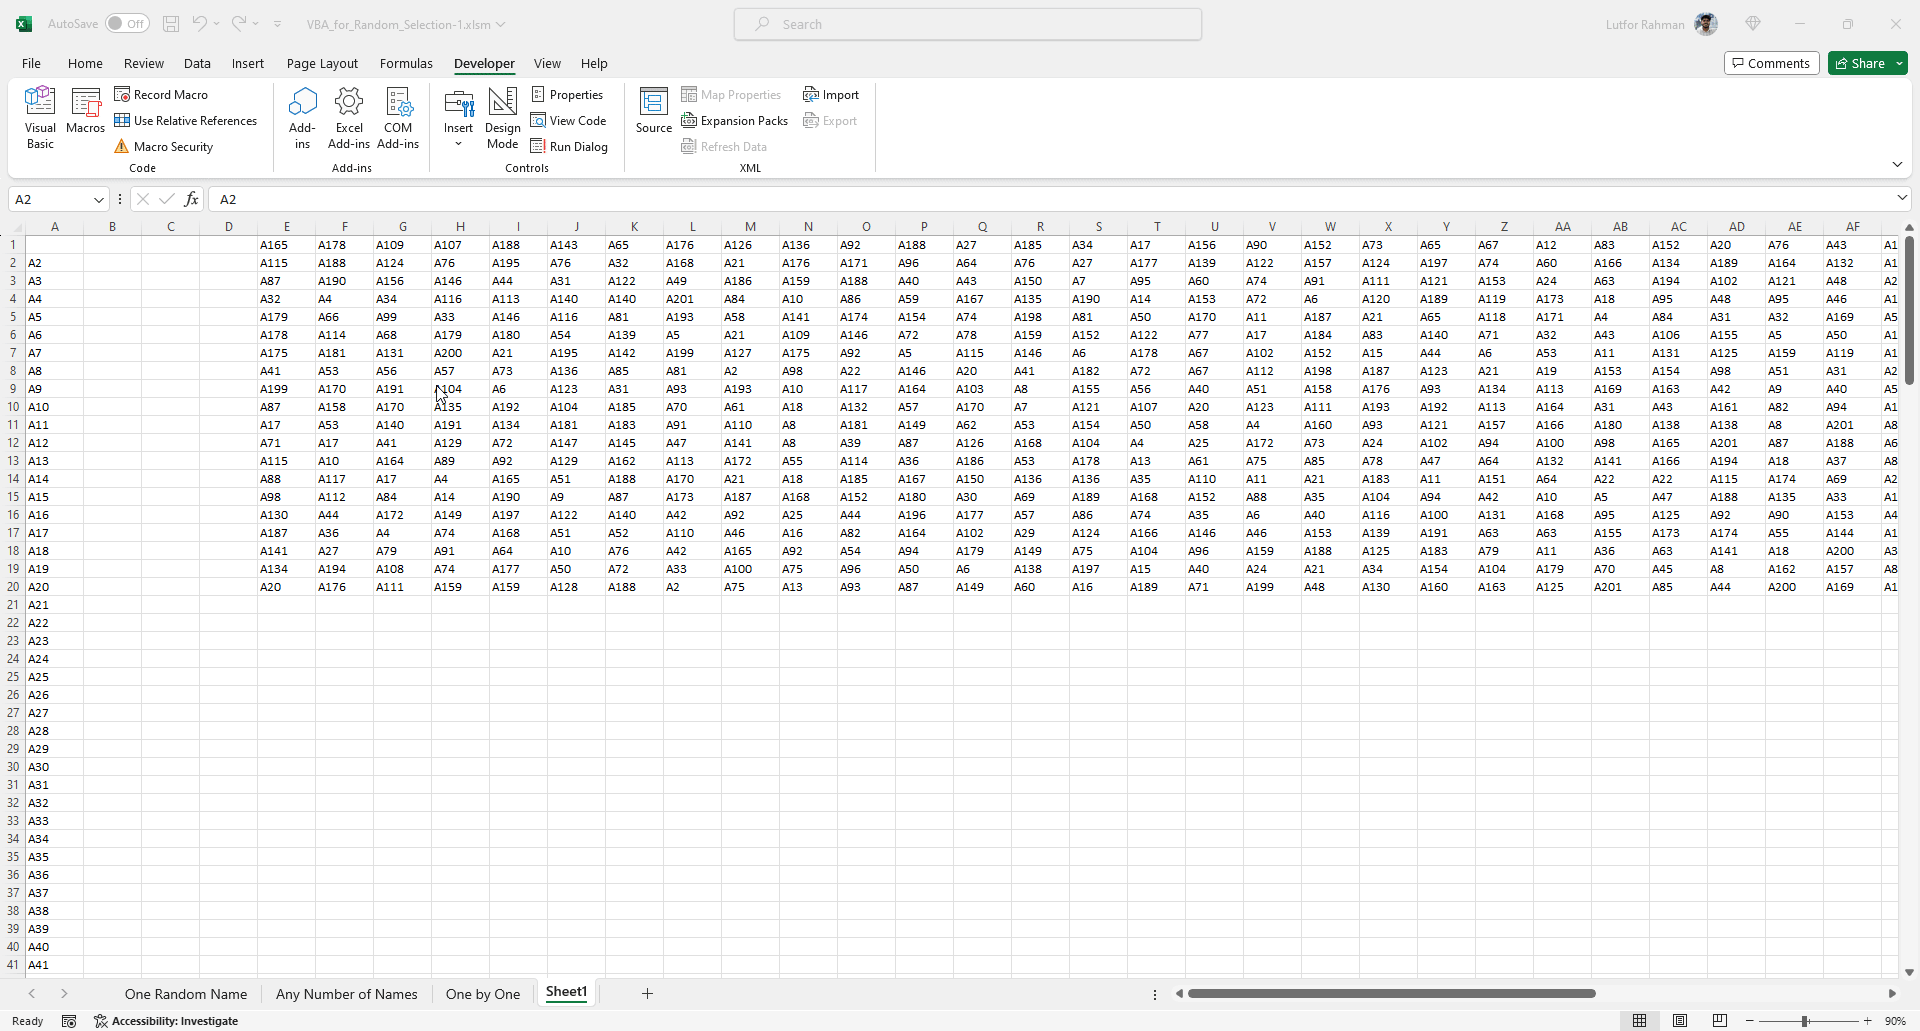Save the workbook using the disk icon
Viewport: 1920px width, 1031px height.
click(171, 24)
